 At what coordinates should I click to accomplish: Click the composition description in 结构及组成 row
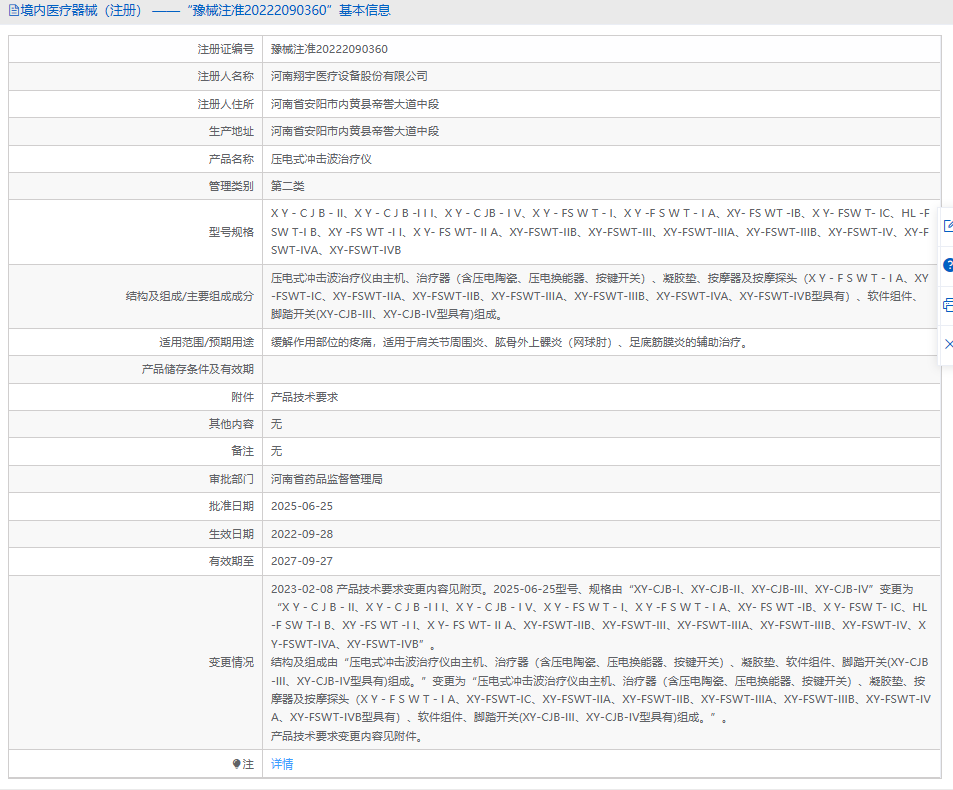pos(600,296)
